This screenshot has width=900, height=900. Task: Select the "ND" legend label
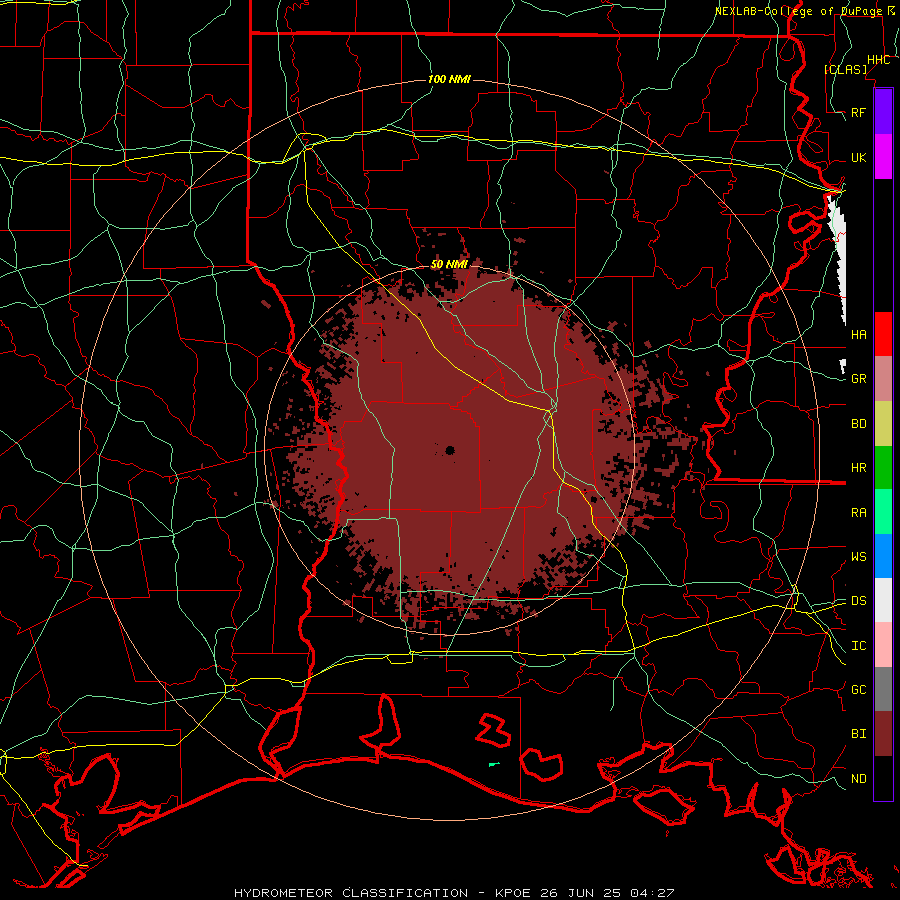[858, 779]
